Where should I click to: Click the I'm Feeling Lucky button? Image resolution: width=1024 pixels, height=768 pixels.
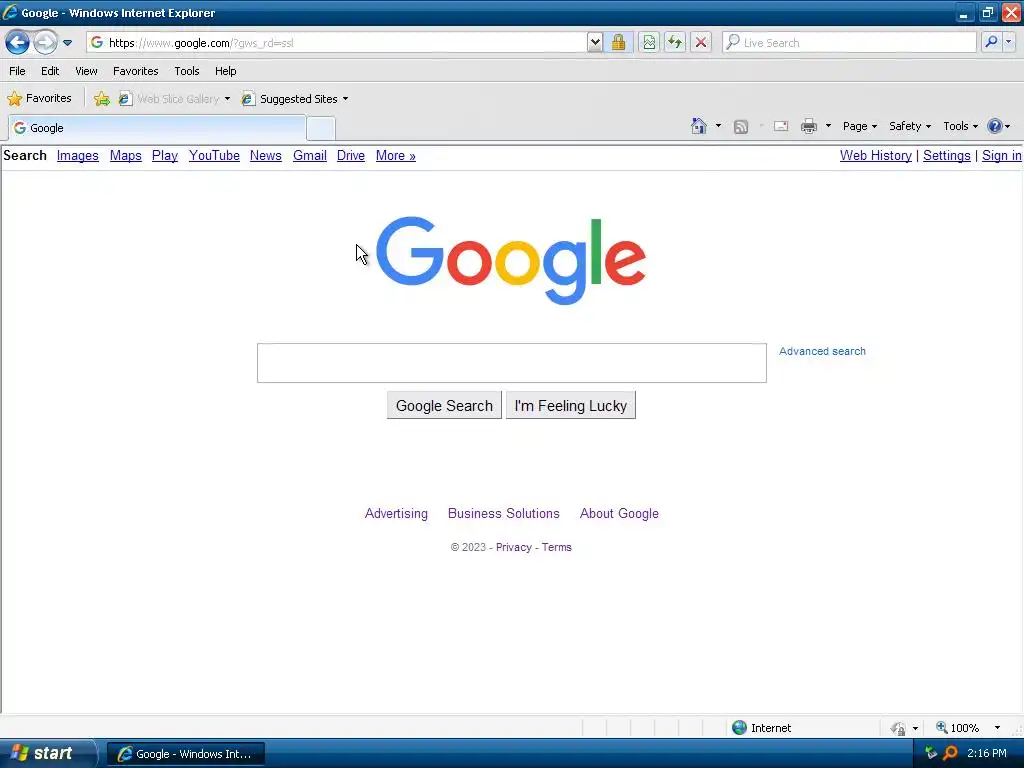[x=571, y=406]
